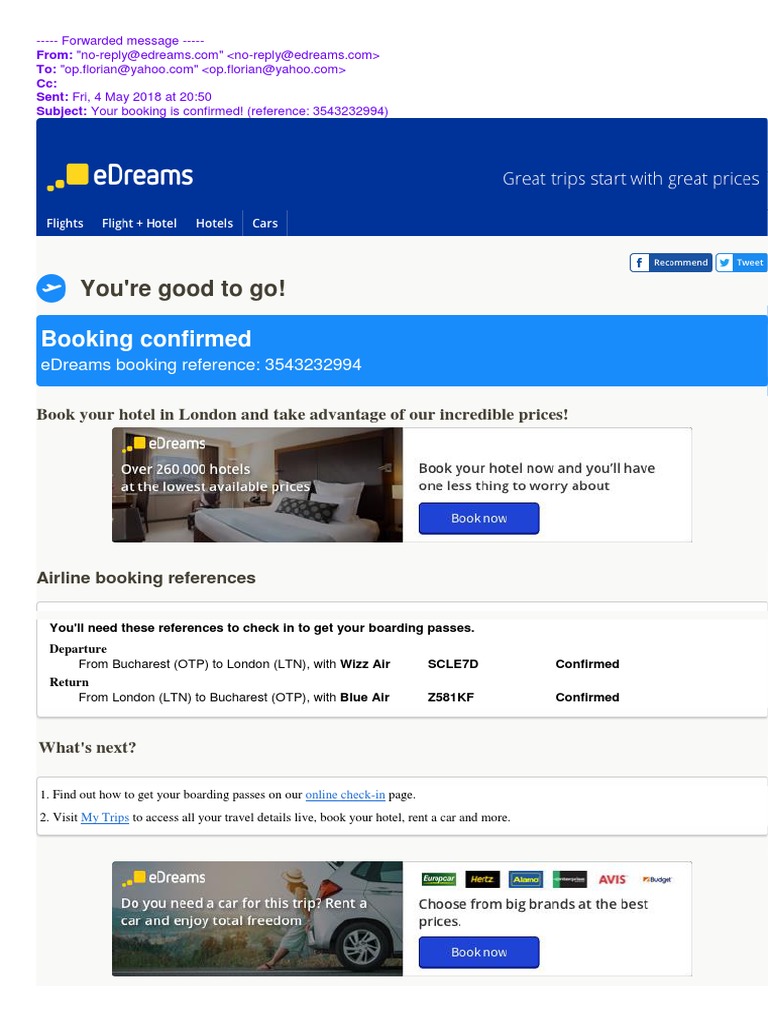Open the Flight + Hotel menu item
Viewport: 768px width, 1024px height.
point(139,223)
